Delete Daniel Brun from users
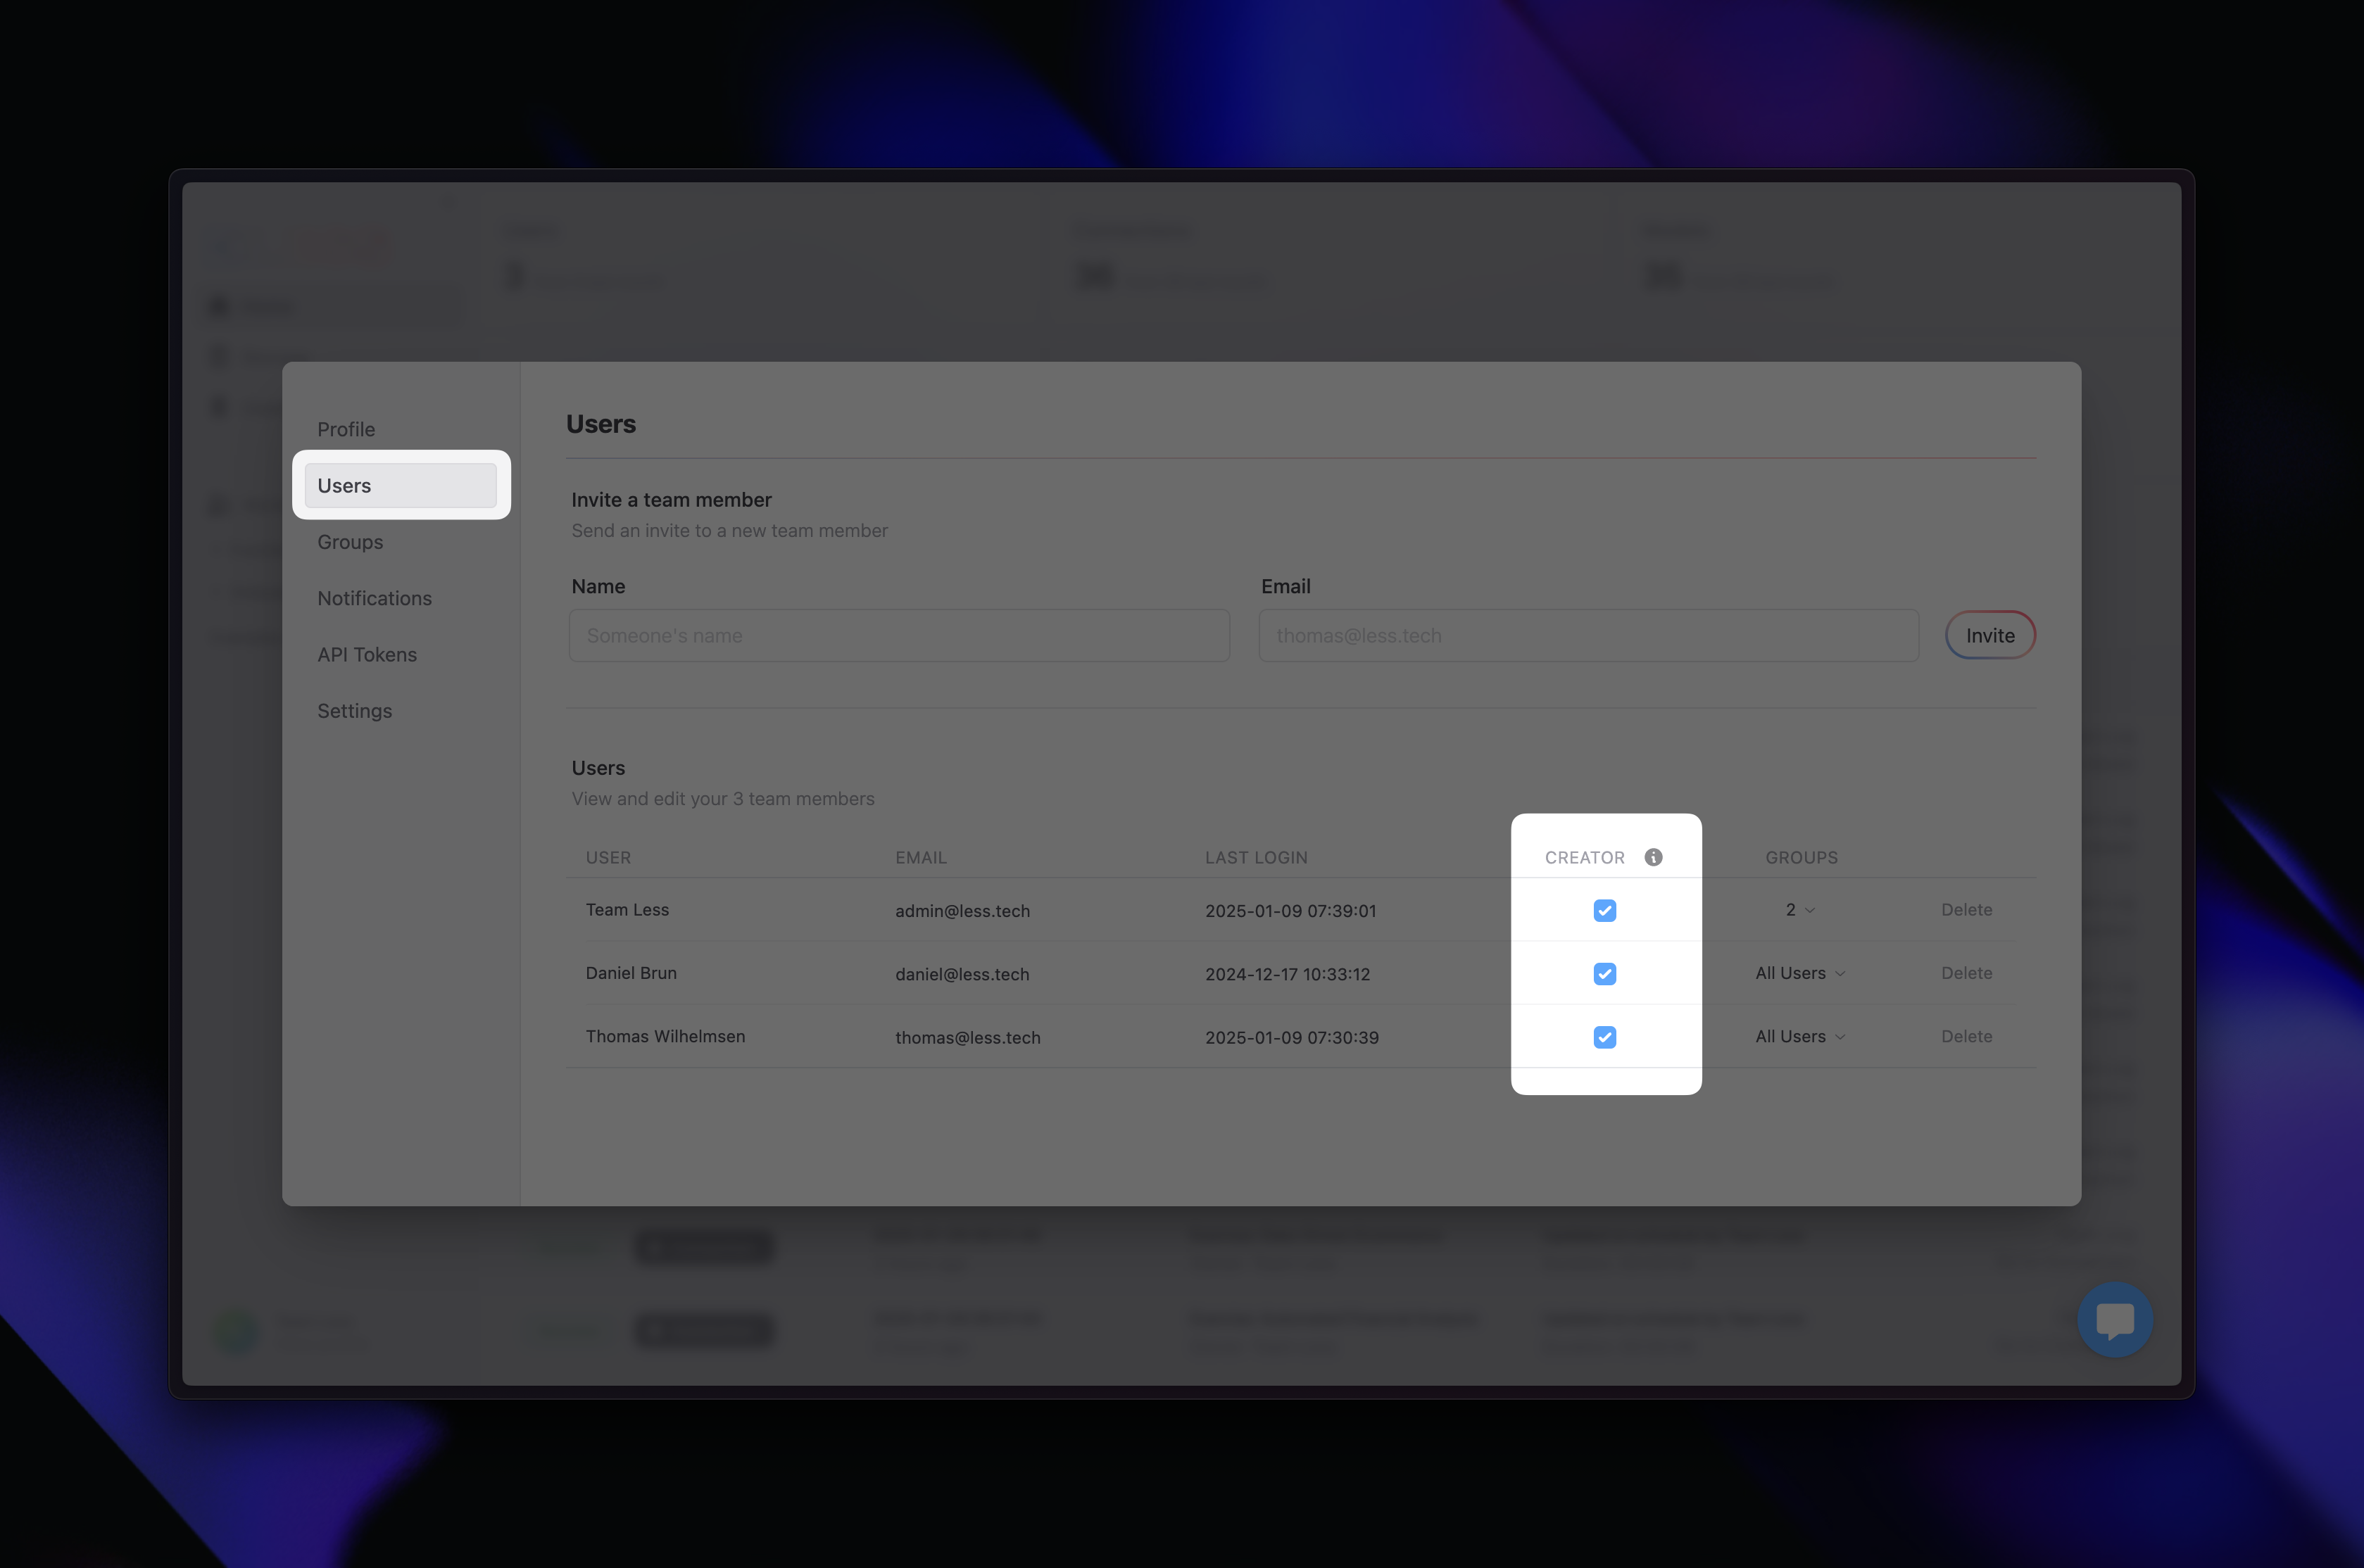Image resolution: width=2364 pixels, height=1568 pixels. coord(1966,973)
